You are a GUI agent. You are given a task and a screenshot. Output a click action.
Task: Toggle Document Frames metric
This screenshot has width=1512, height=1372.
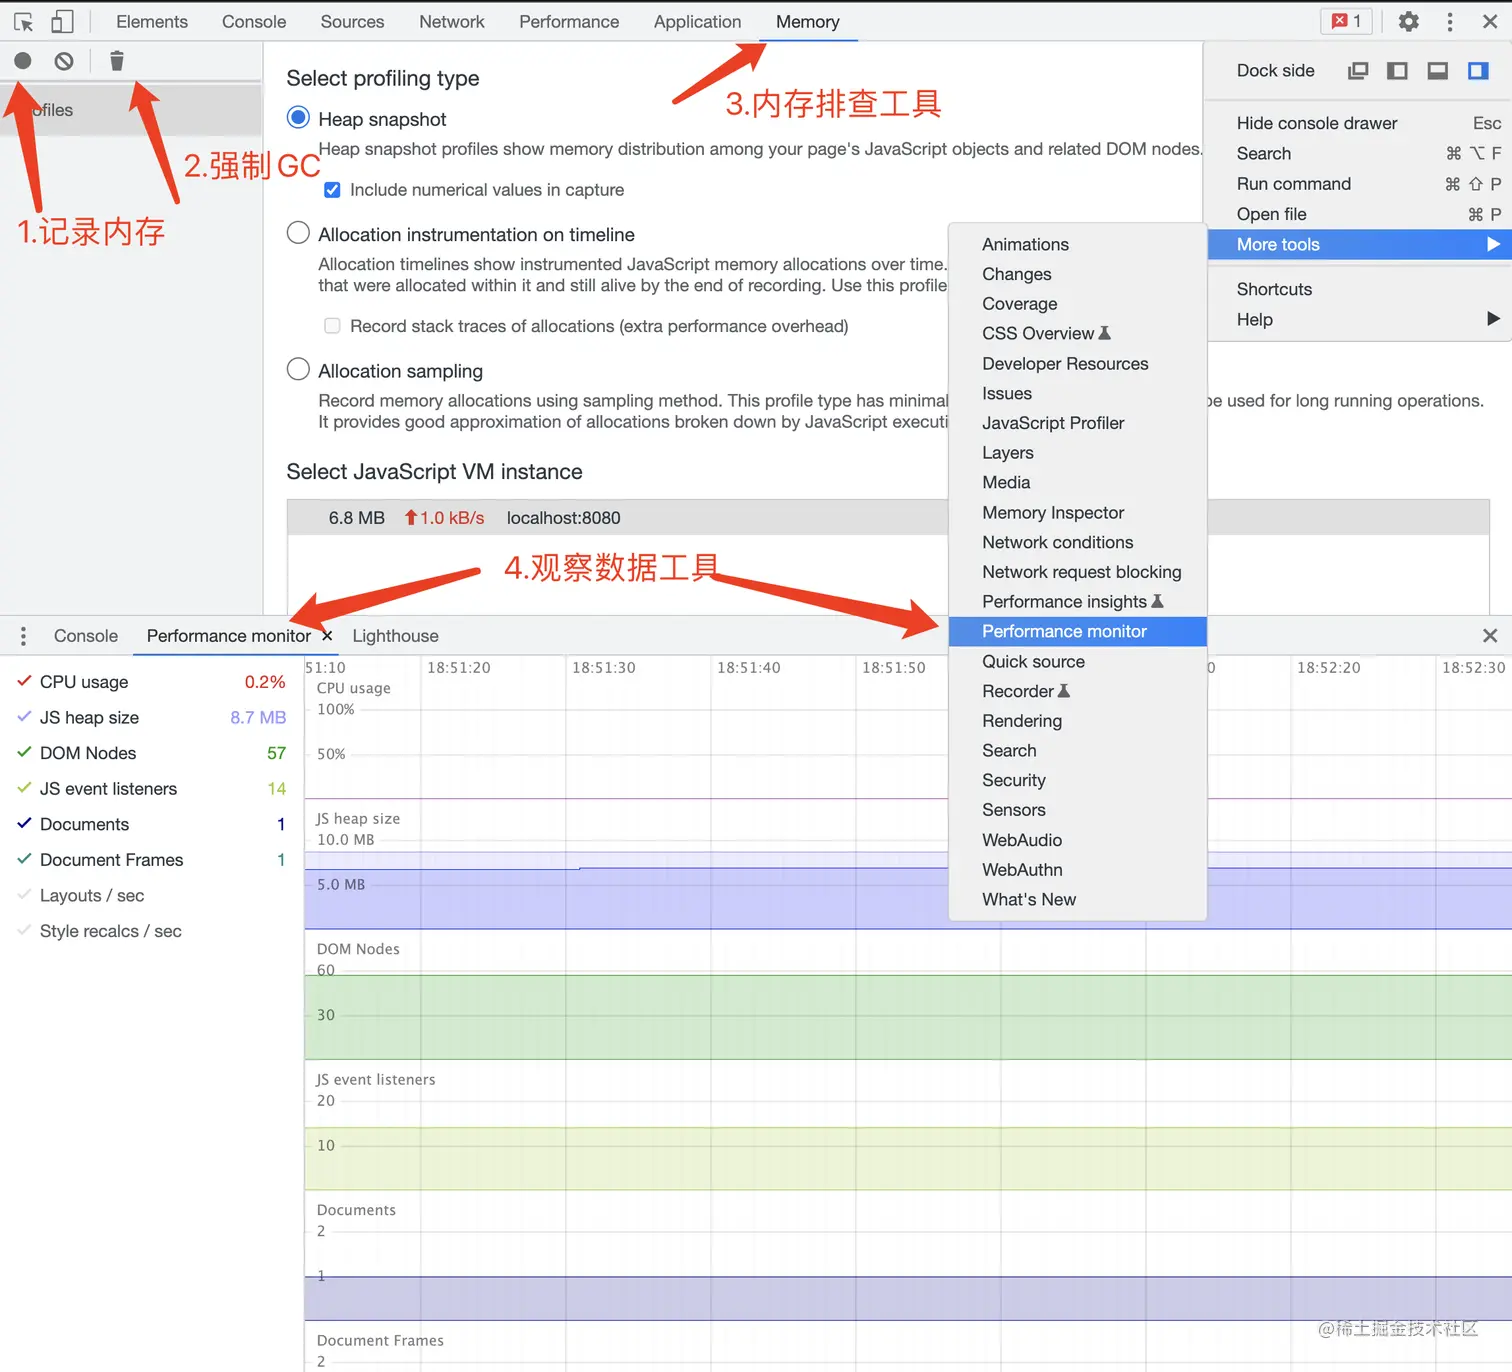click(25, 859)
